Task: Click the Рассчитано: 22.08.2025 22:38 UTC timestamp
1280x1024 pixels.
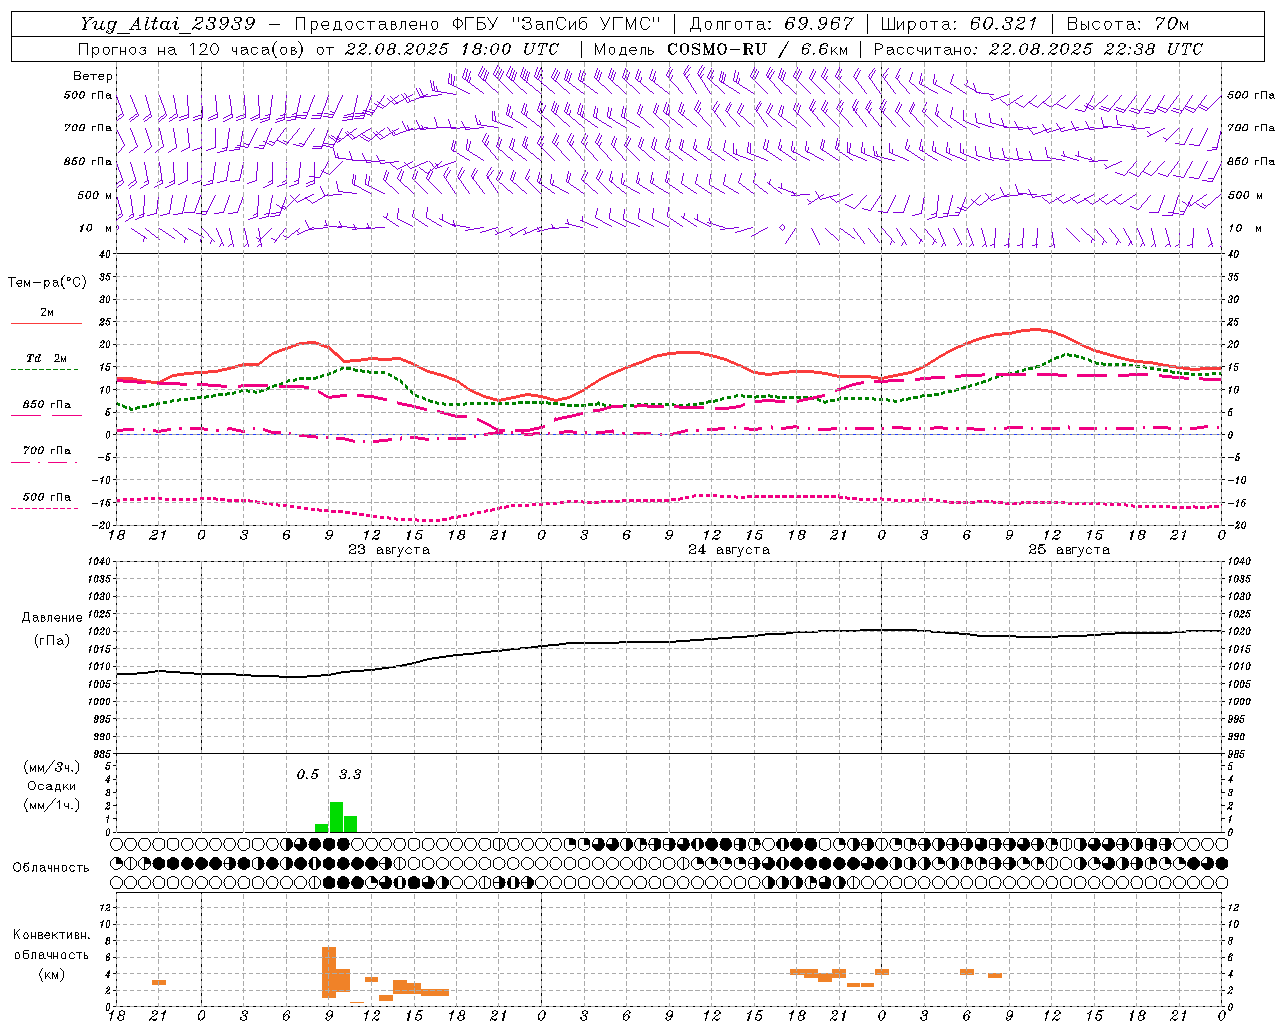Action: [1038, 49]
